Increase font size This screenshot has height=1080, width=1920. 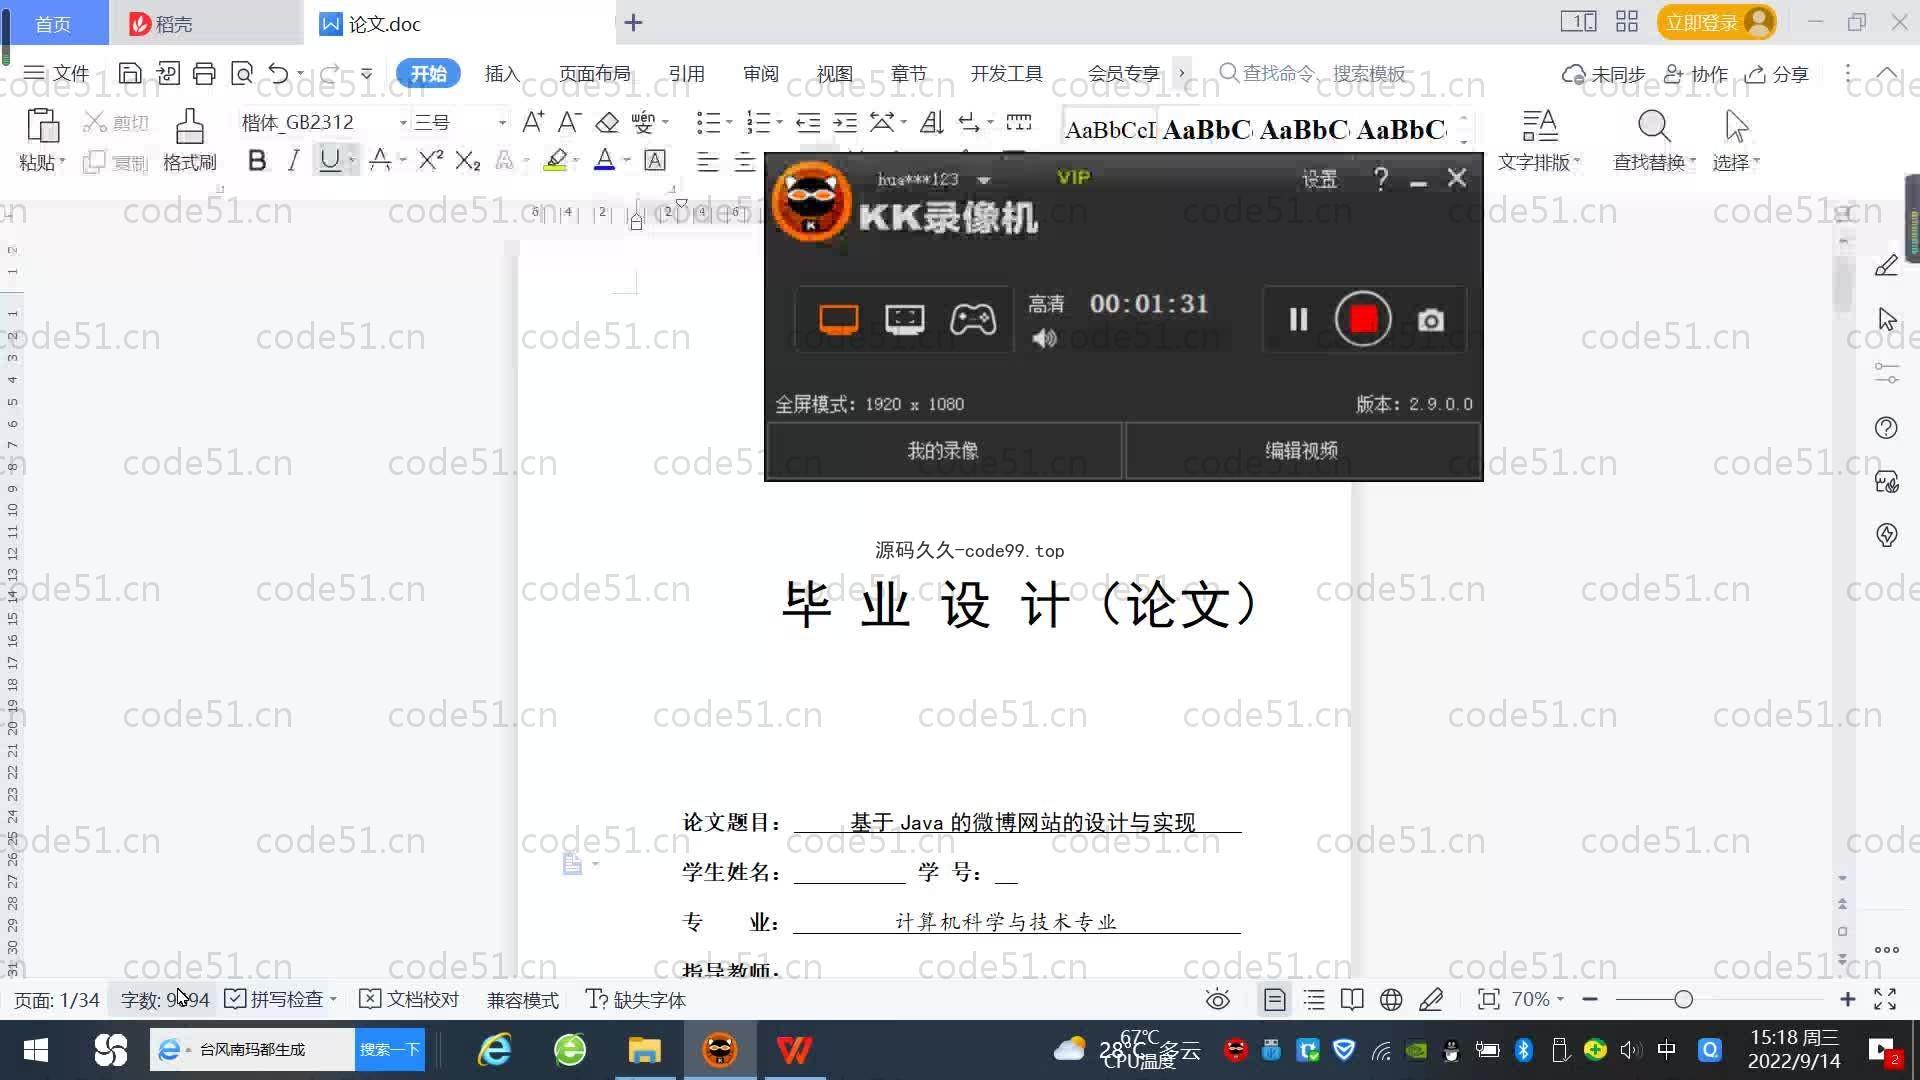click(533, 122)
